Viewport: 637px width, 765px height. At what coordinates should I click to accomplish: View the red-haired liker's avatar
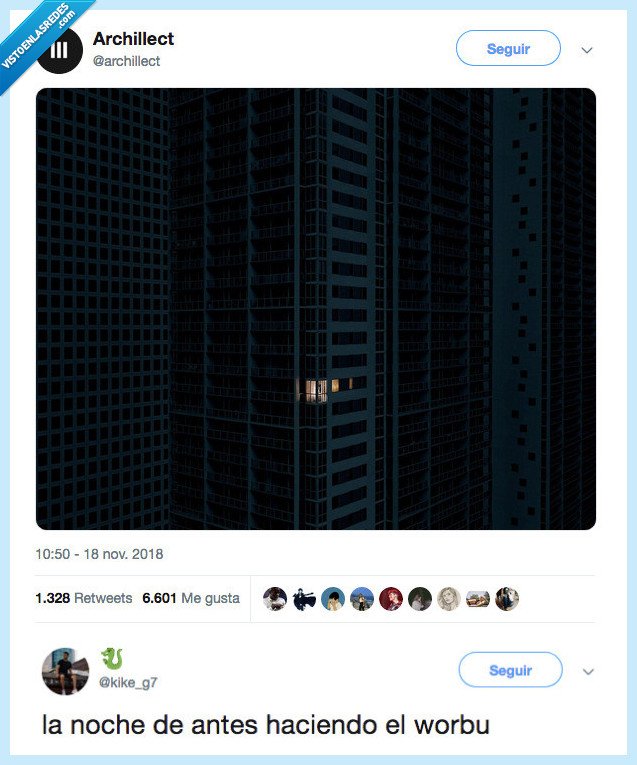[x=391, y=599]
